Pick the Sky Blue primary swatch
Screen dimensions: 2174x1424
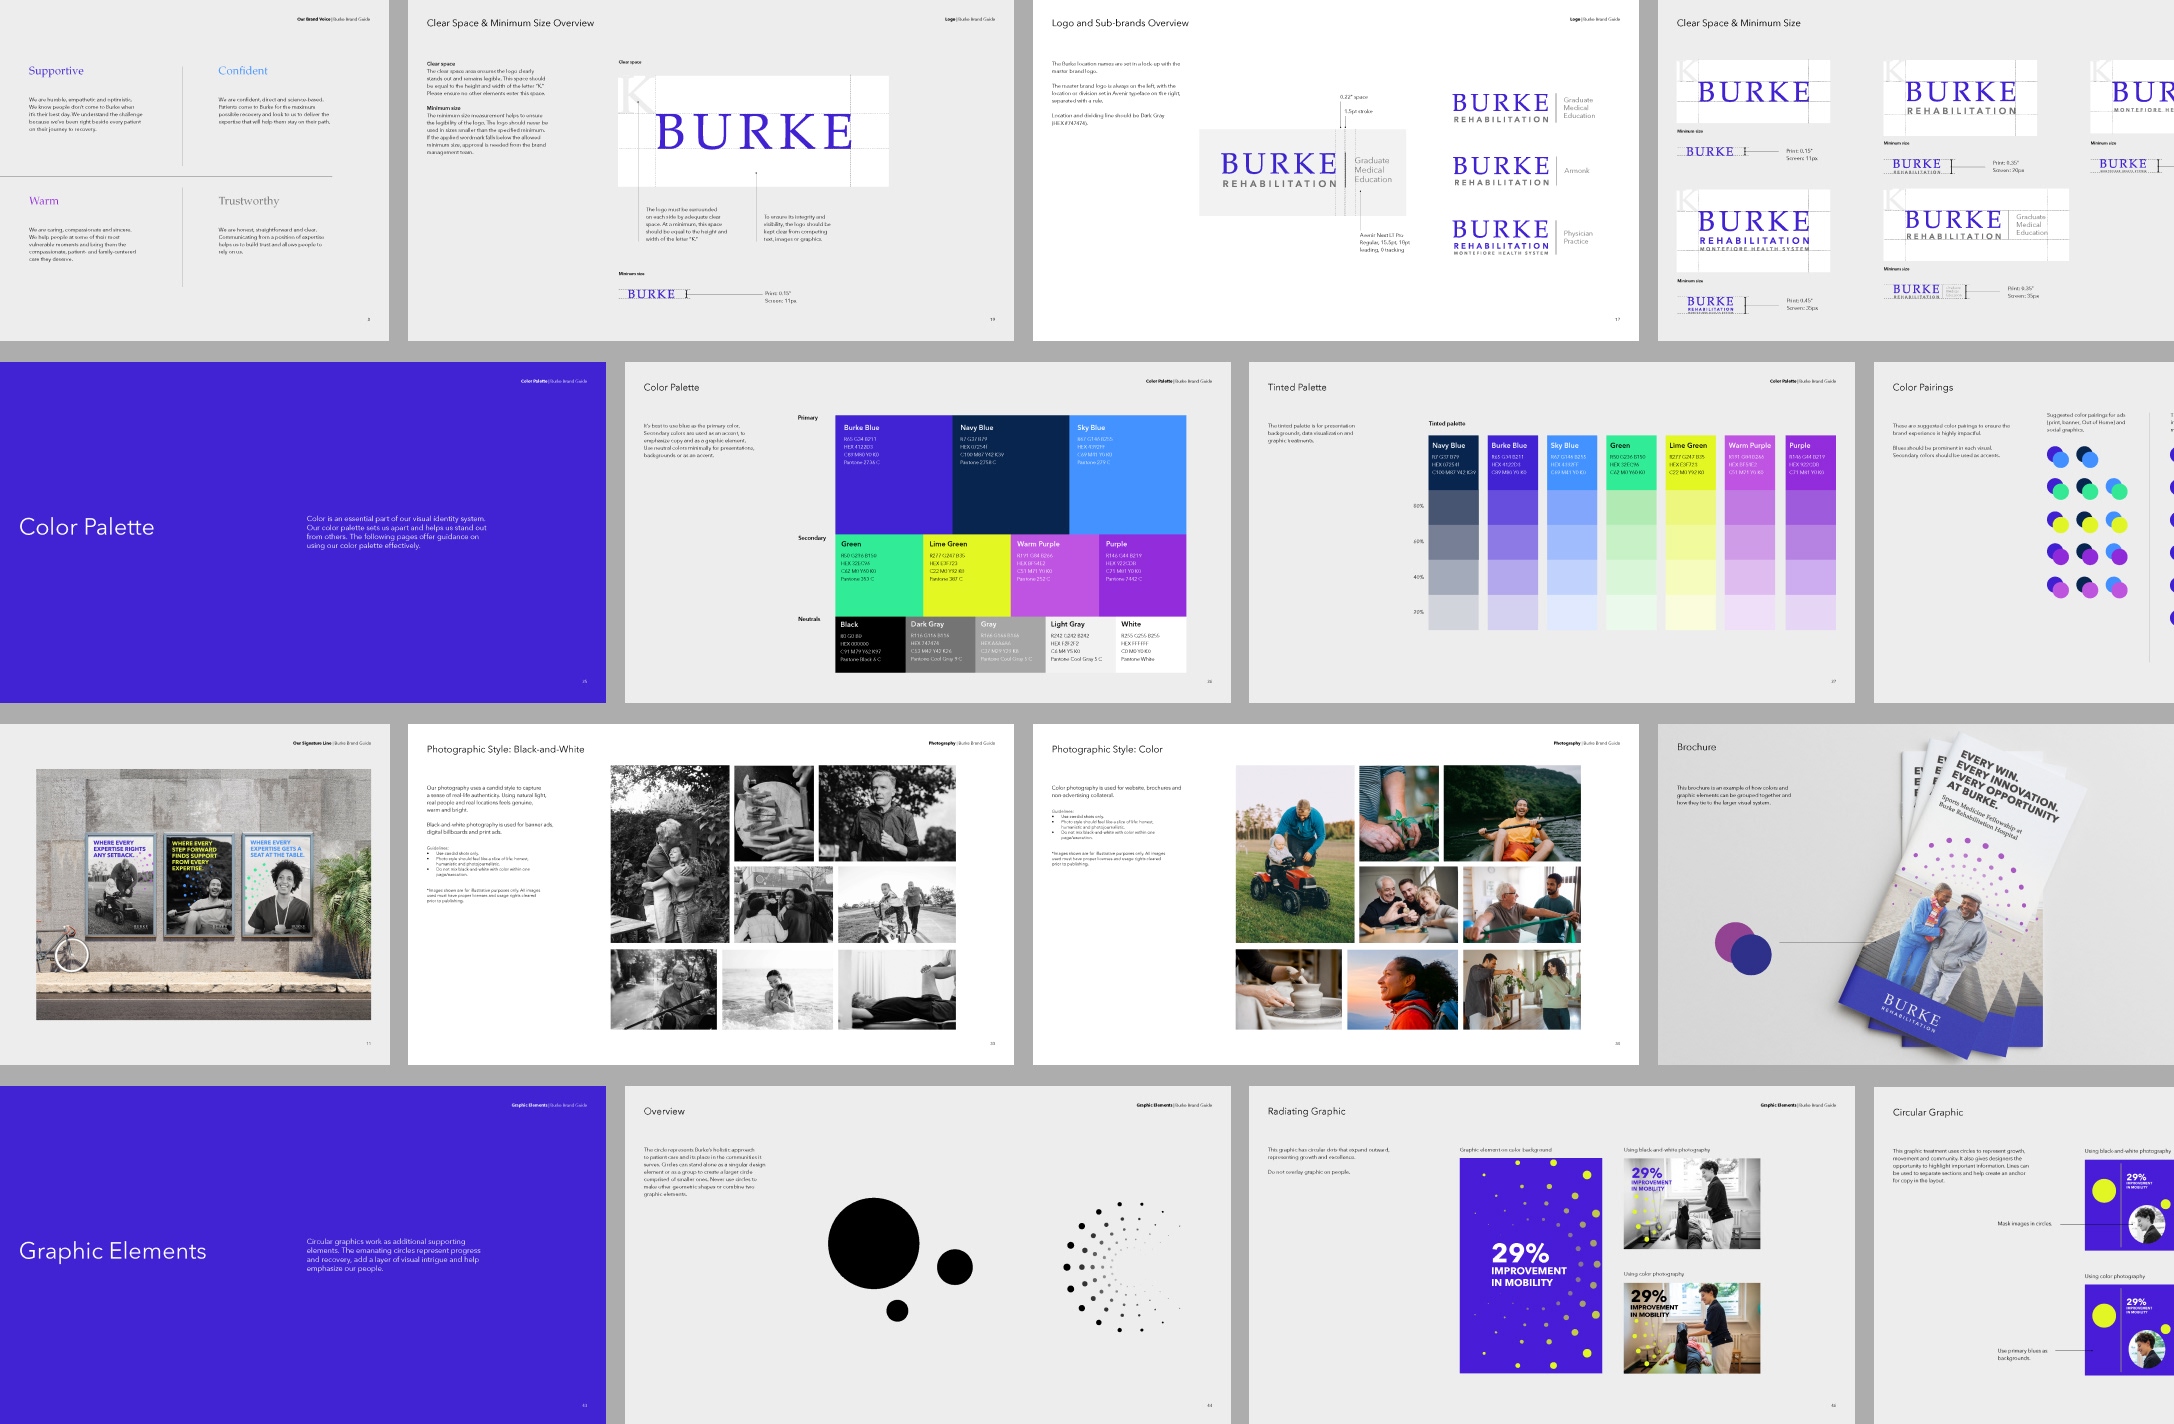point(1127,474)
